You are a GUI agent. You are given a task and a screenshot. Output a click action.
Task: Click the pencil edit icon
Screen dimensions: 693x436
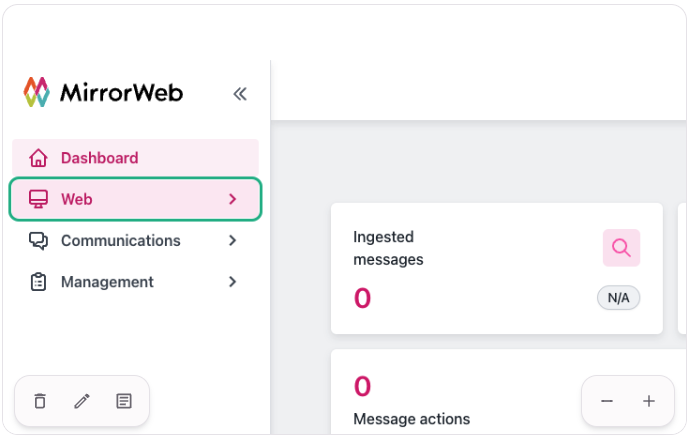point(82,401)
